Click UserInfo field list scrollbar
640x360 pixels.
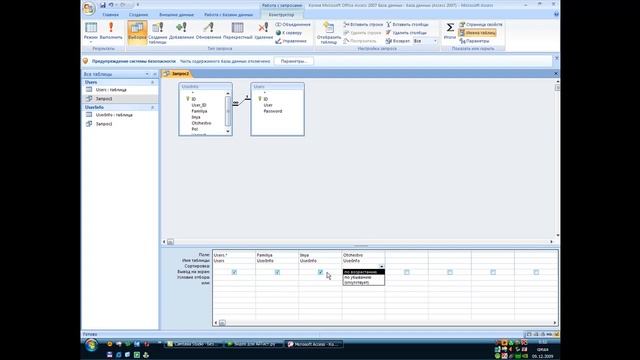pos(228,112)
